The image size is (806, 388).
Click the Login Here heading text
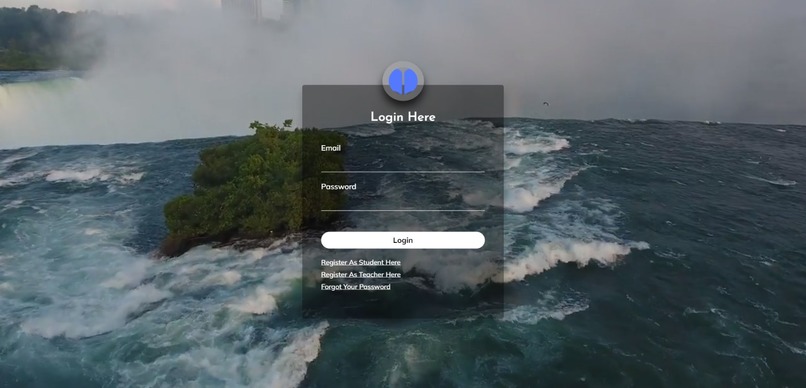(x=403, y=117)
